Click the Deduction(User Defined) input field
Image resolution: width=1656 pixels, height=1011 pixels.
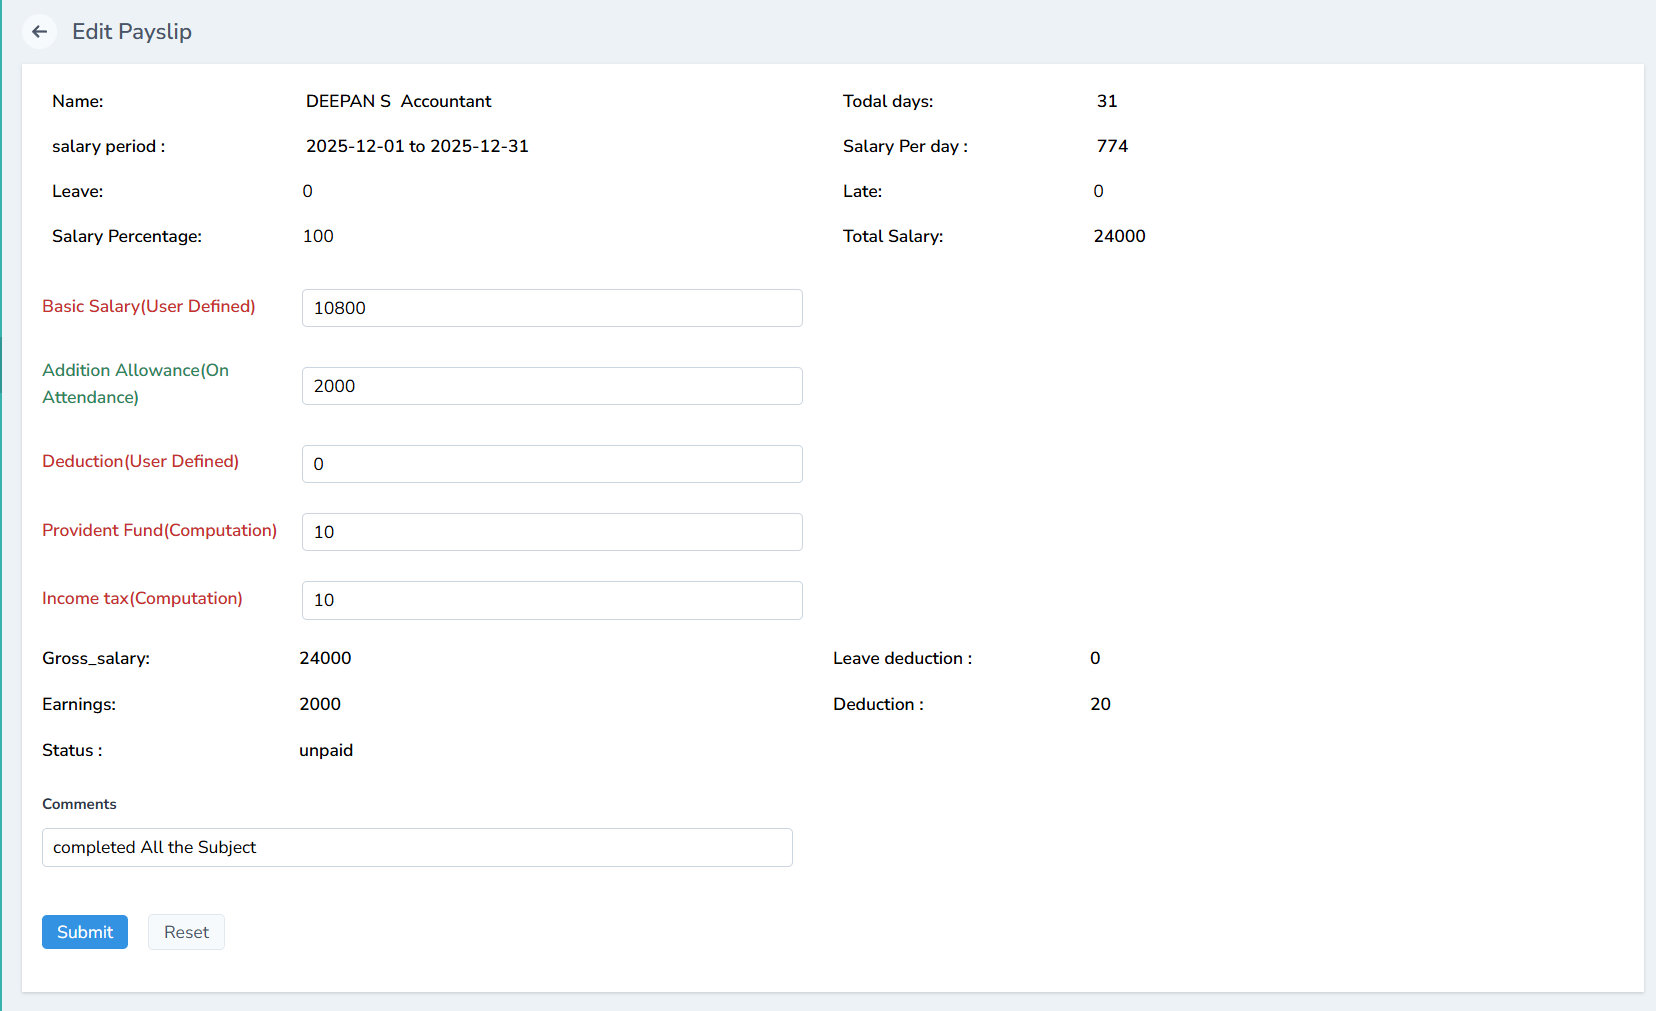pos(551,464)
